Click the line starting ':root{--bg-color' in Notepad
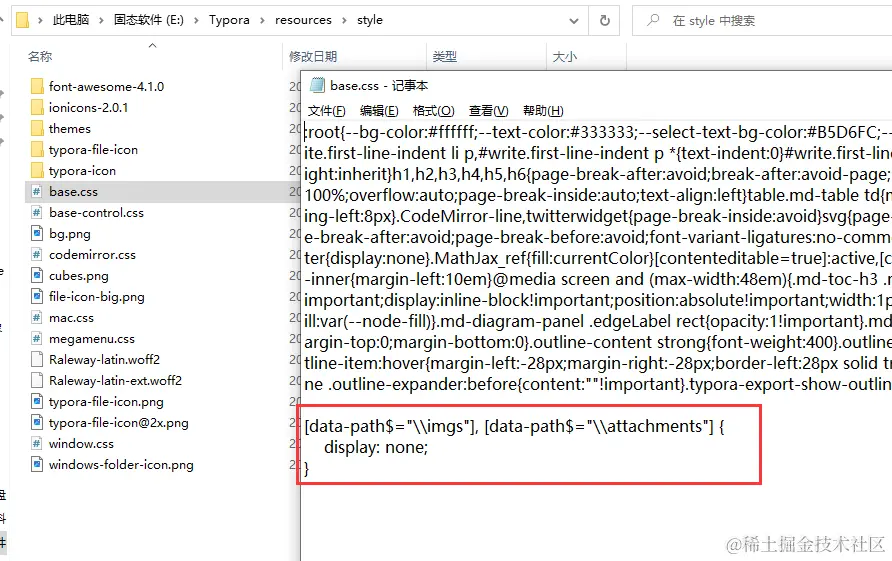 point(597,133)
